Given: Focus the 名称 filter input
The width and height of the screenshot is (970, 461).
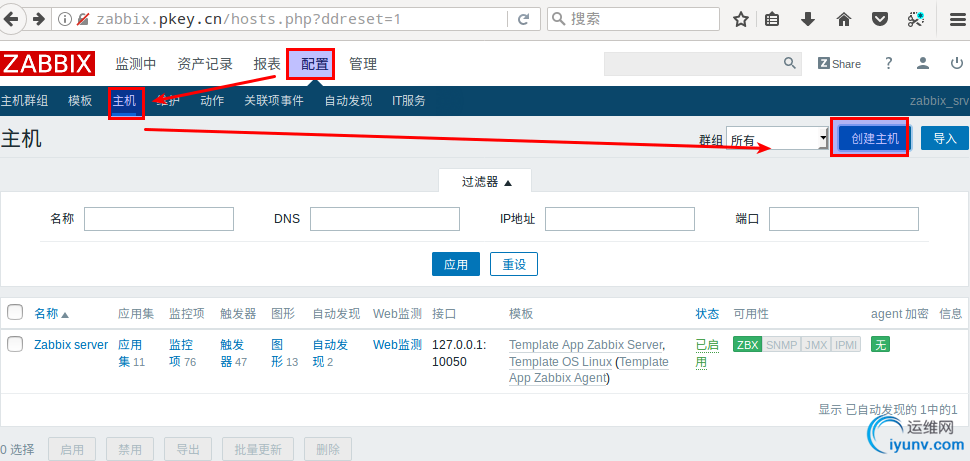Looking at the screenshot, I should point(159,219).
